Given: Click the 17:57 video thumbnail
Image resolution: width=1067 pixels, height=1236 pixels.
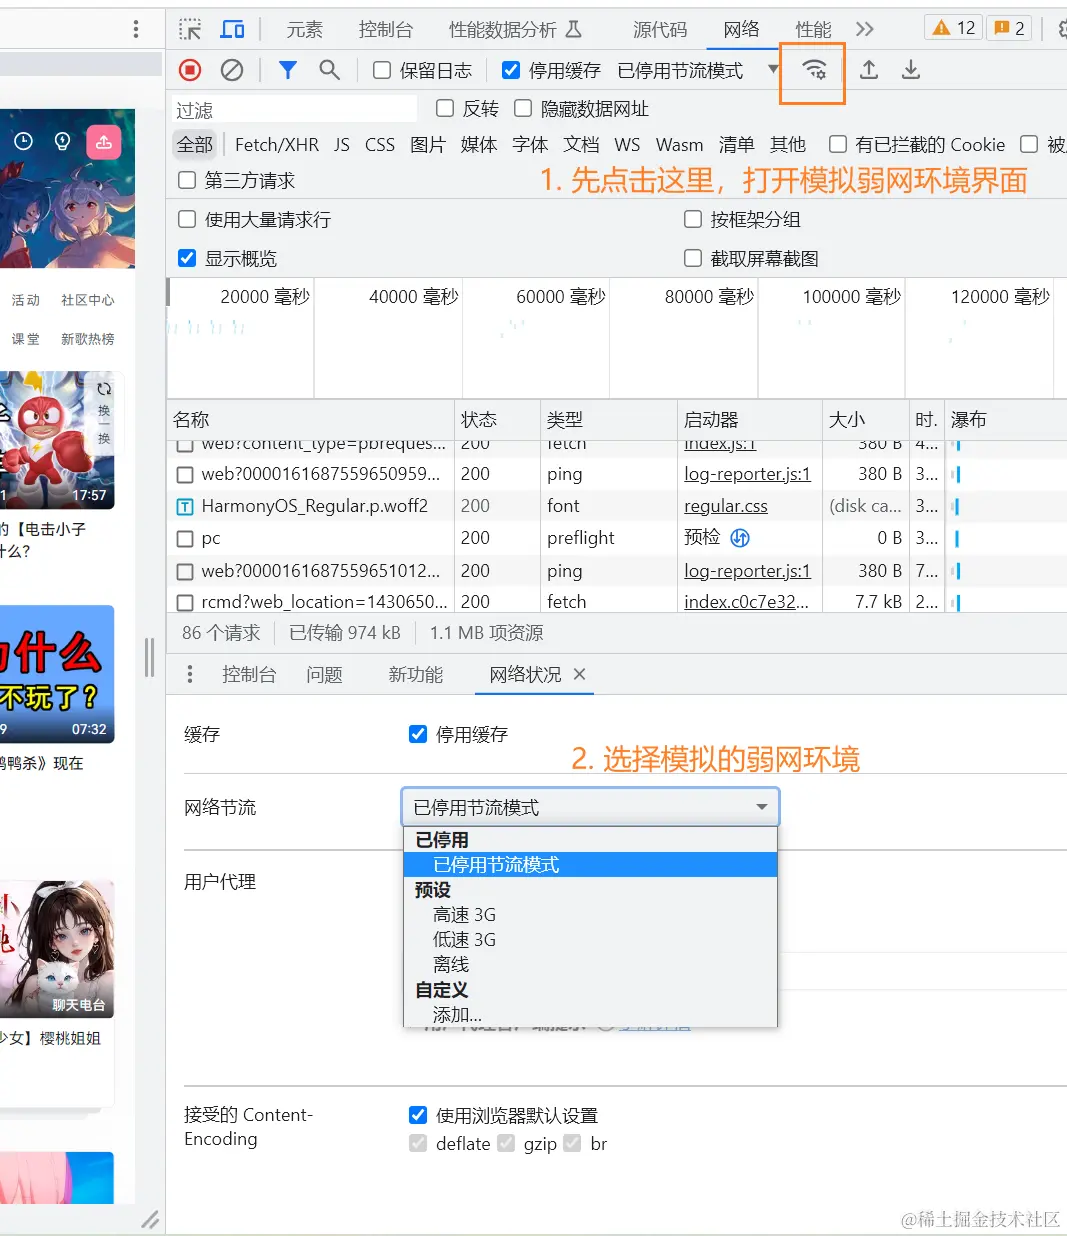Looking at the screenshot, I should click(x=57, y=440).
